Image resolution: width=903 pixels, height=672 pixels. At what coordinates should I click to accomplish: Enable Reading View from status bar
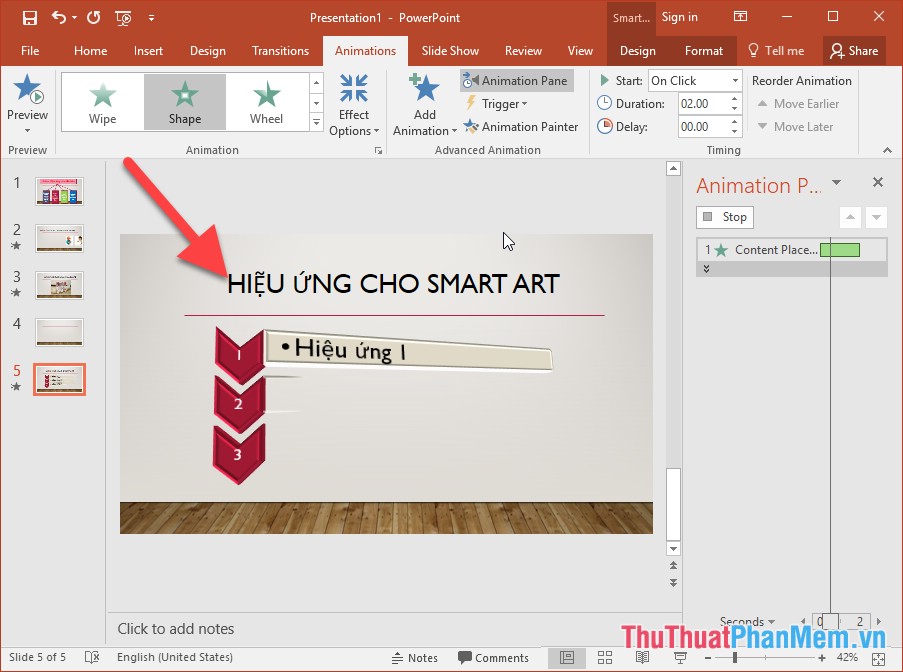642,658
